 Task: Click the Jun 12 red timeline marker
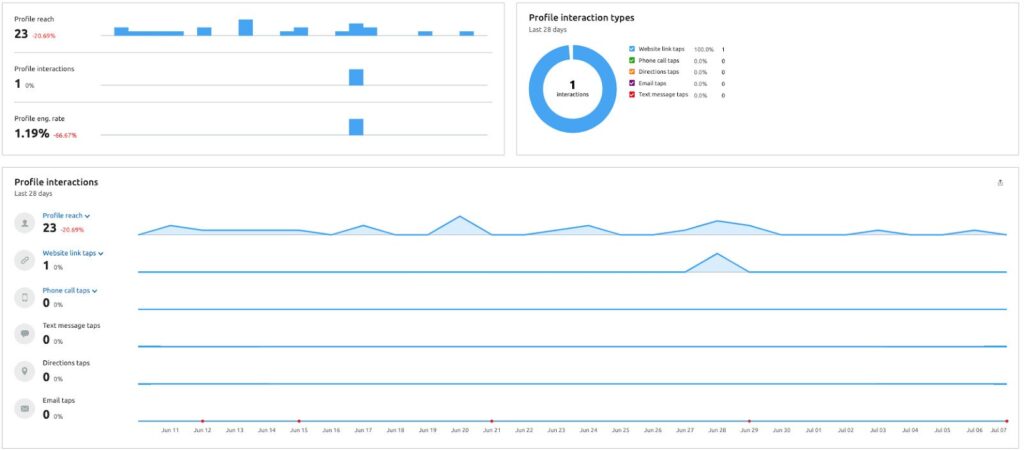[x=203, y=421]
